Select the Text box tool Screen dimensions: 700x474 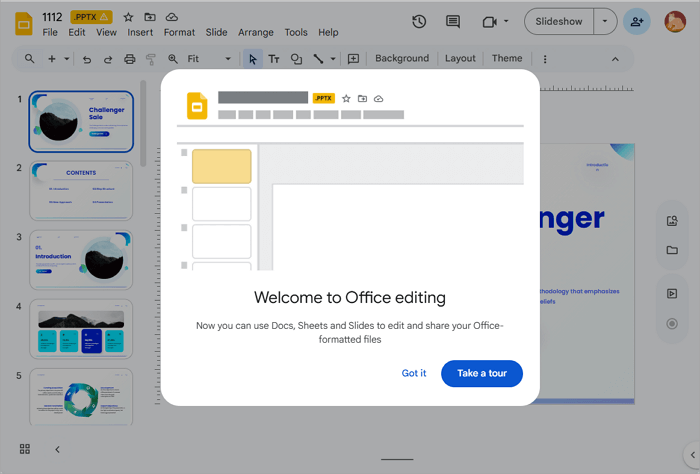274,59
